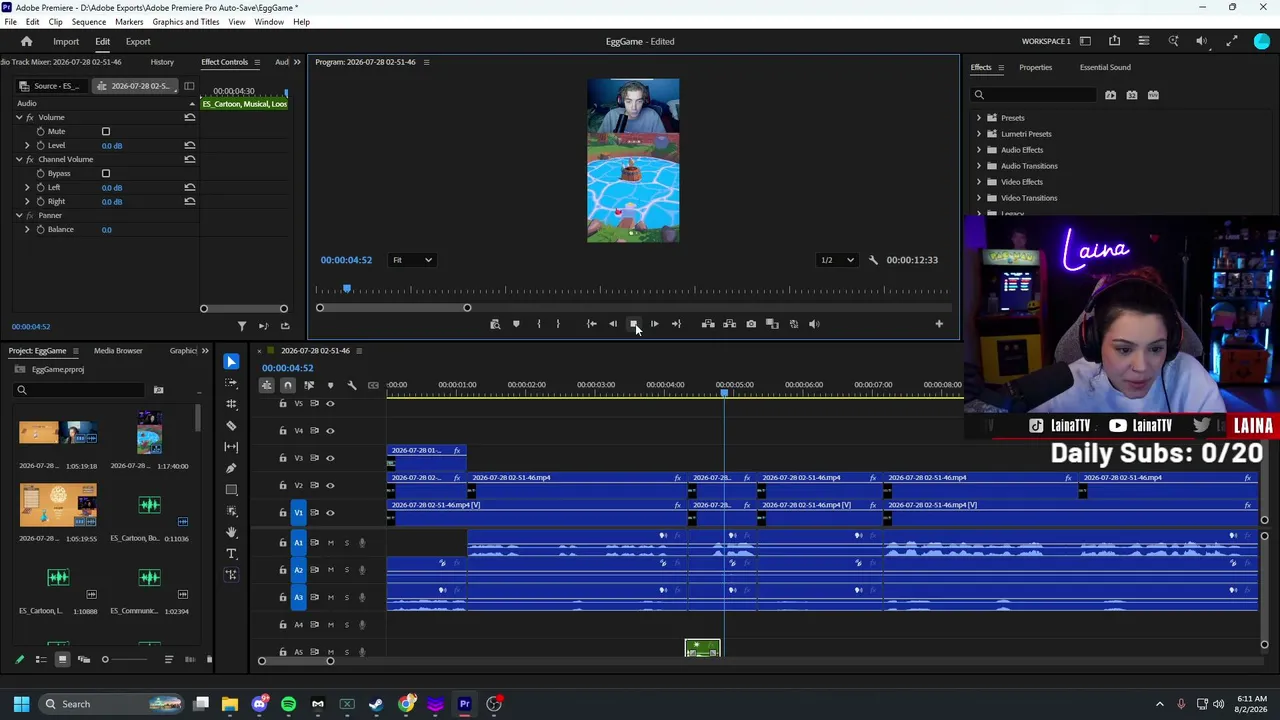Select the Ripple Edit tool

pos(231,404)
